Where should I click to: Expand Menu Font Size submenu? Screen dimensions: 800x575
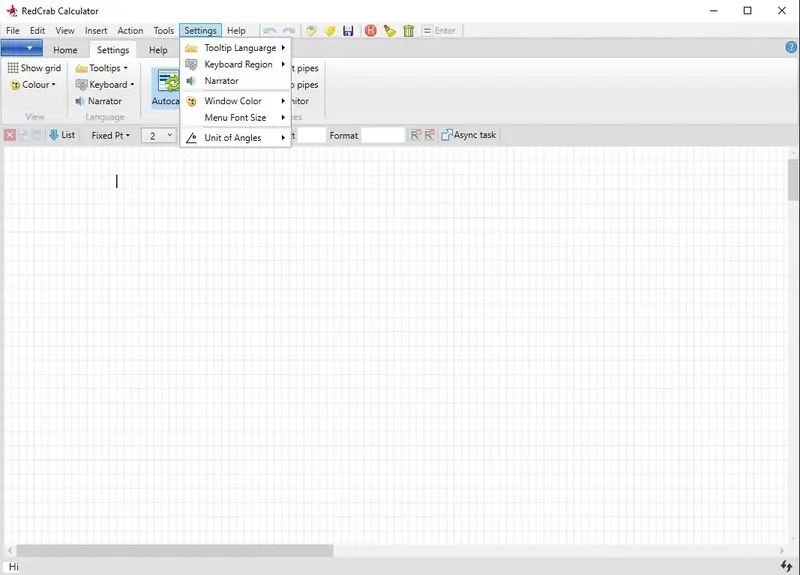tap(236, 117)
